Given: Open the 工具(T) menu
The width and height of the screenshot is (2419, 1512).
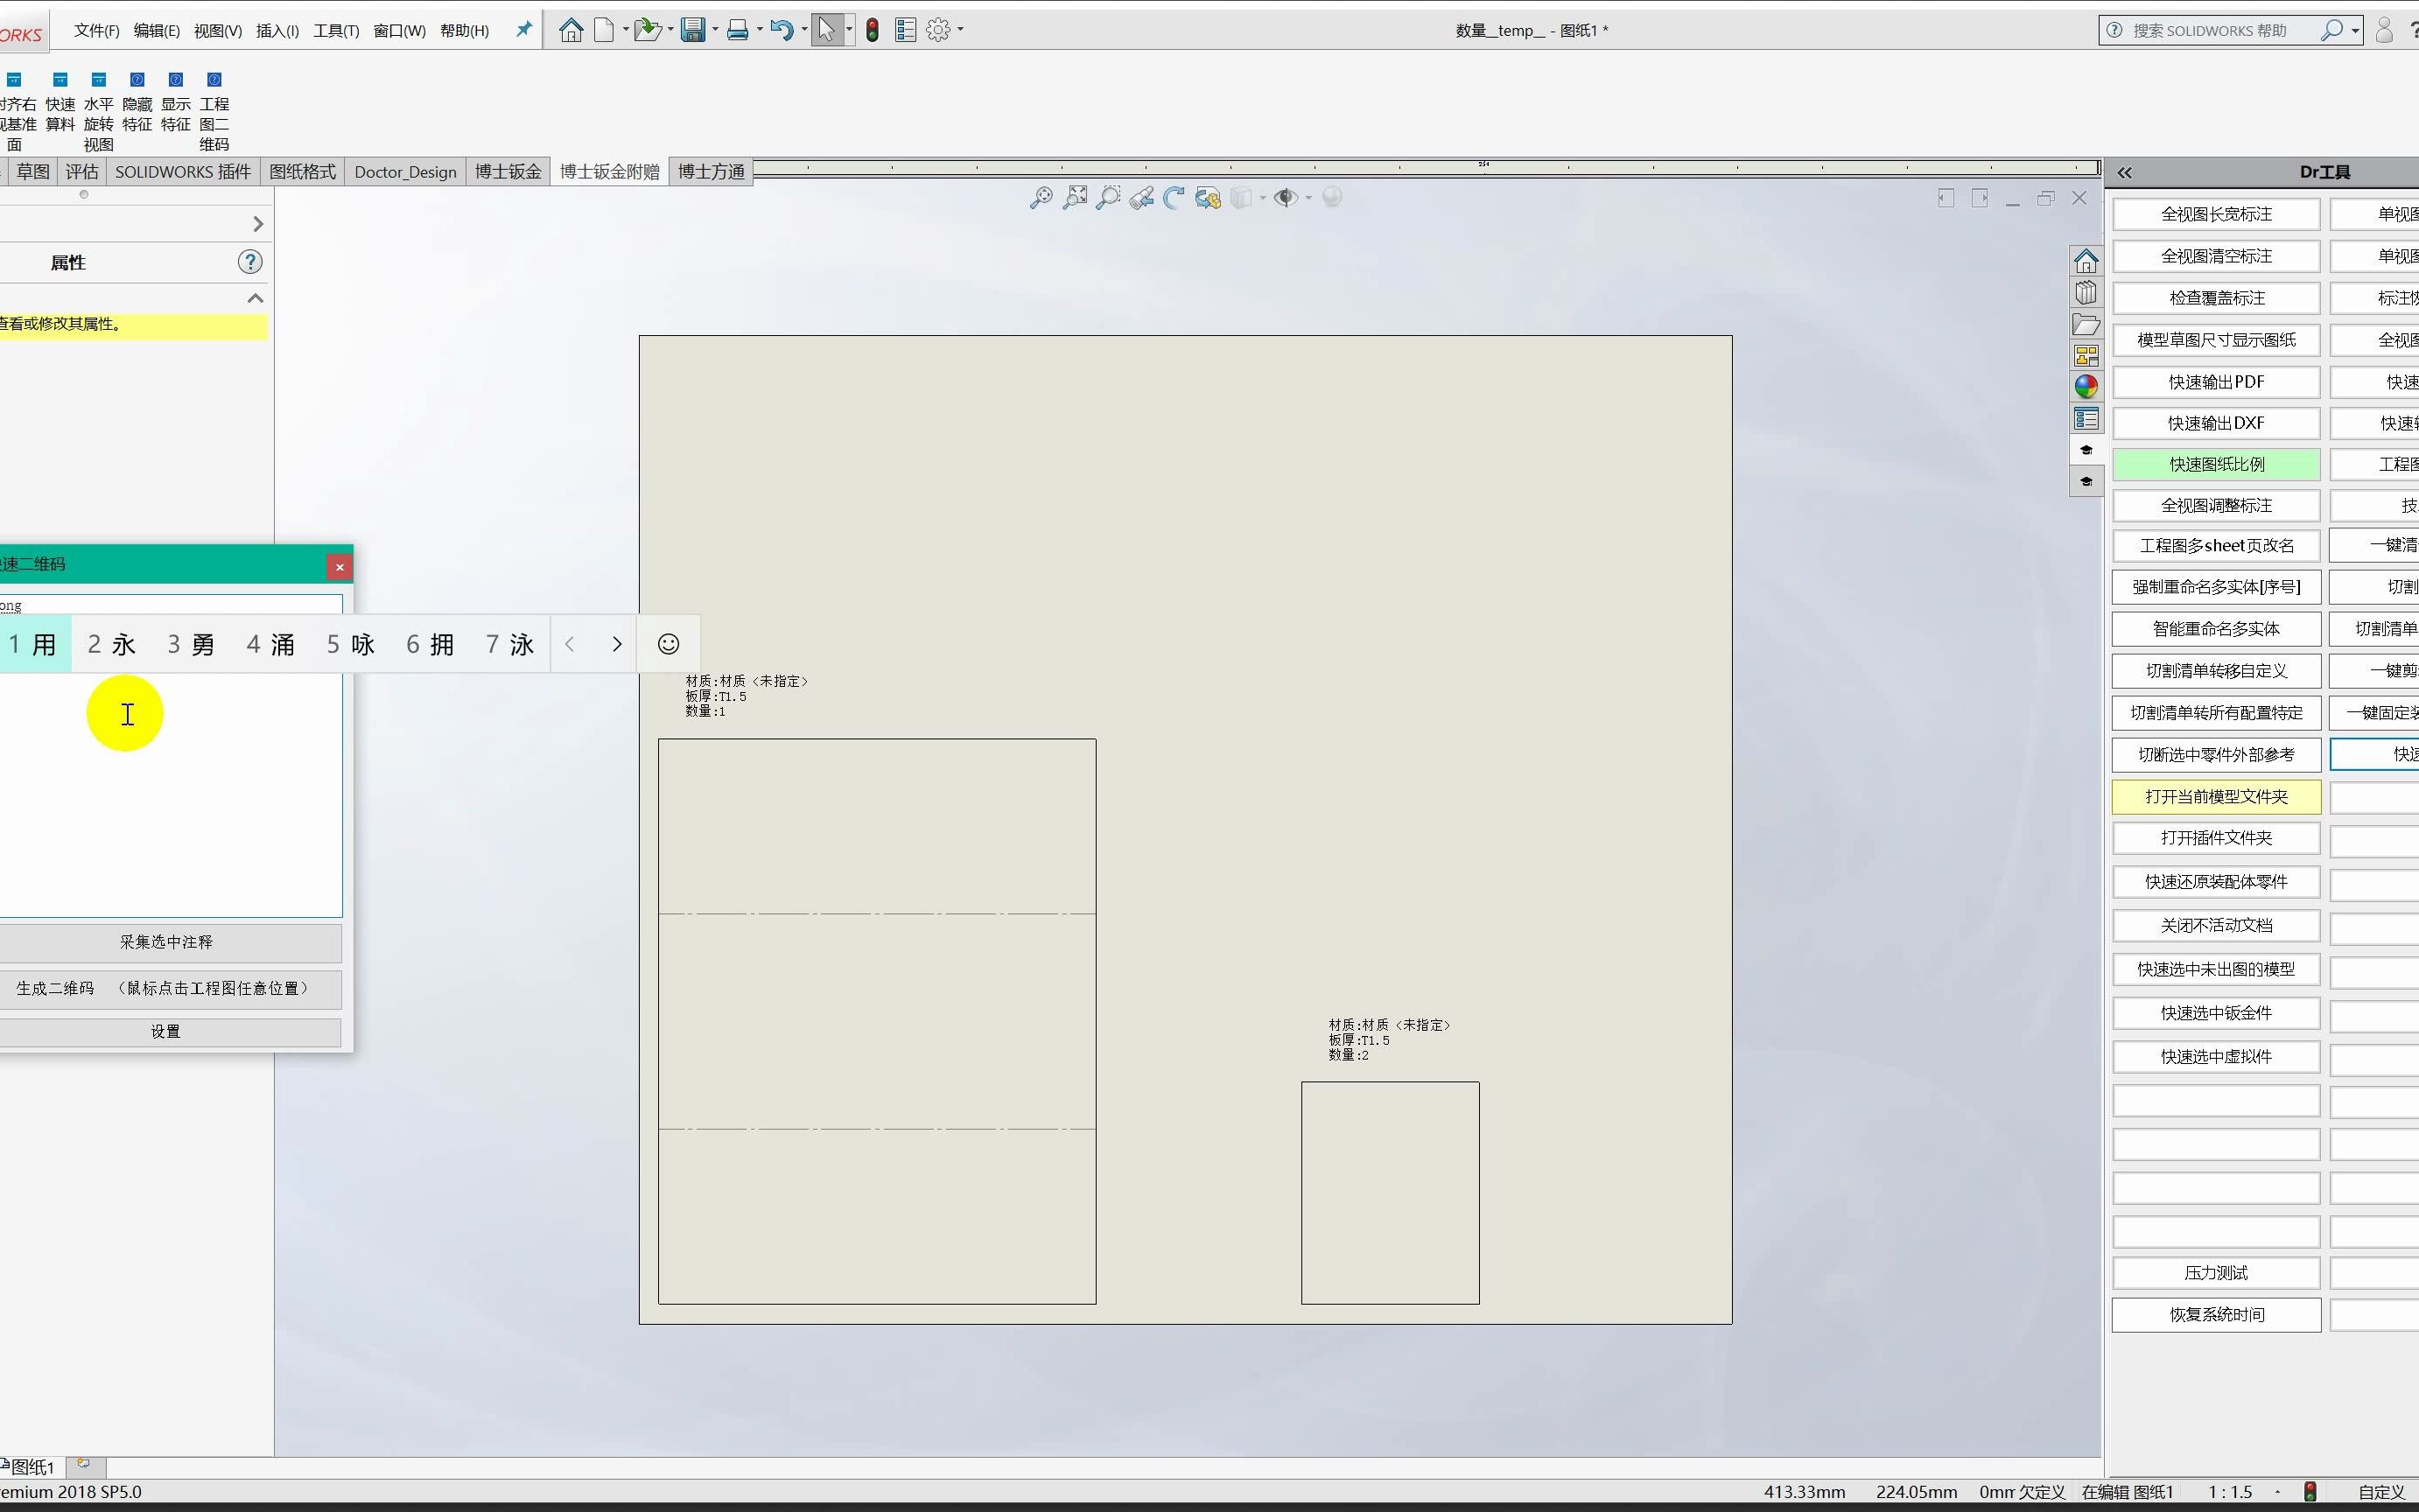Looking at the screenshot, I should pyautogui.click(x=336, y=31).
